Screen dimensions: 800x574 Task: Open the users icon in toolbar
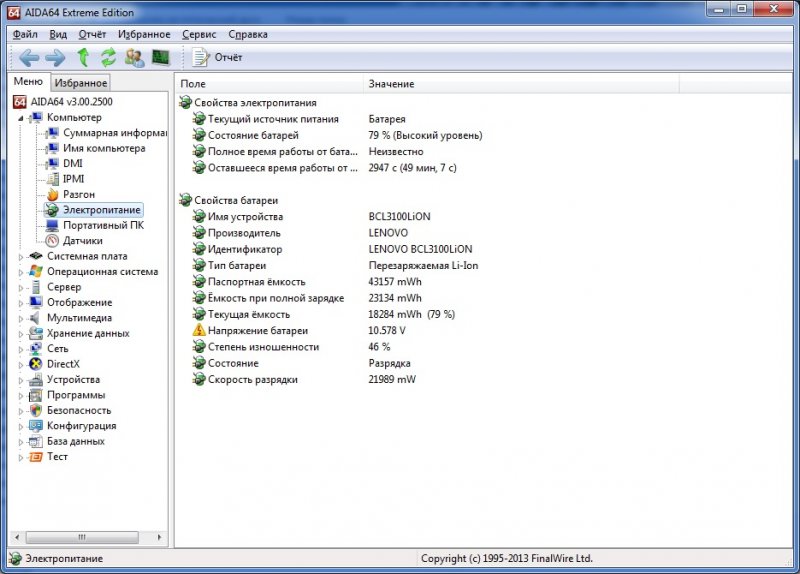click(134, 57)
